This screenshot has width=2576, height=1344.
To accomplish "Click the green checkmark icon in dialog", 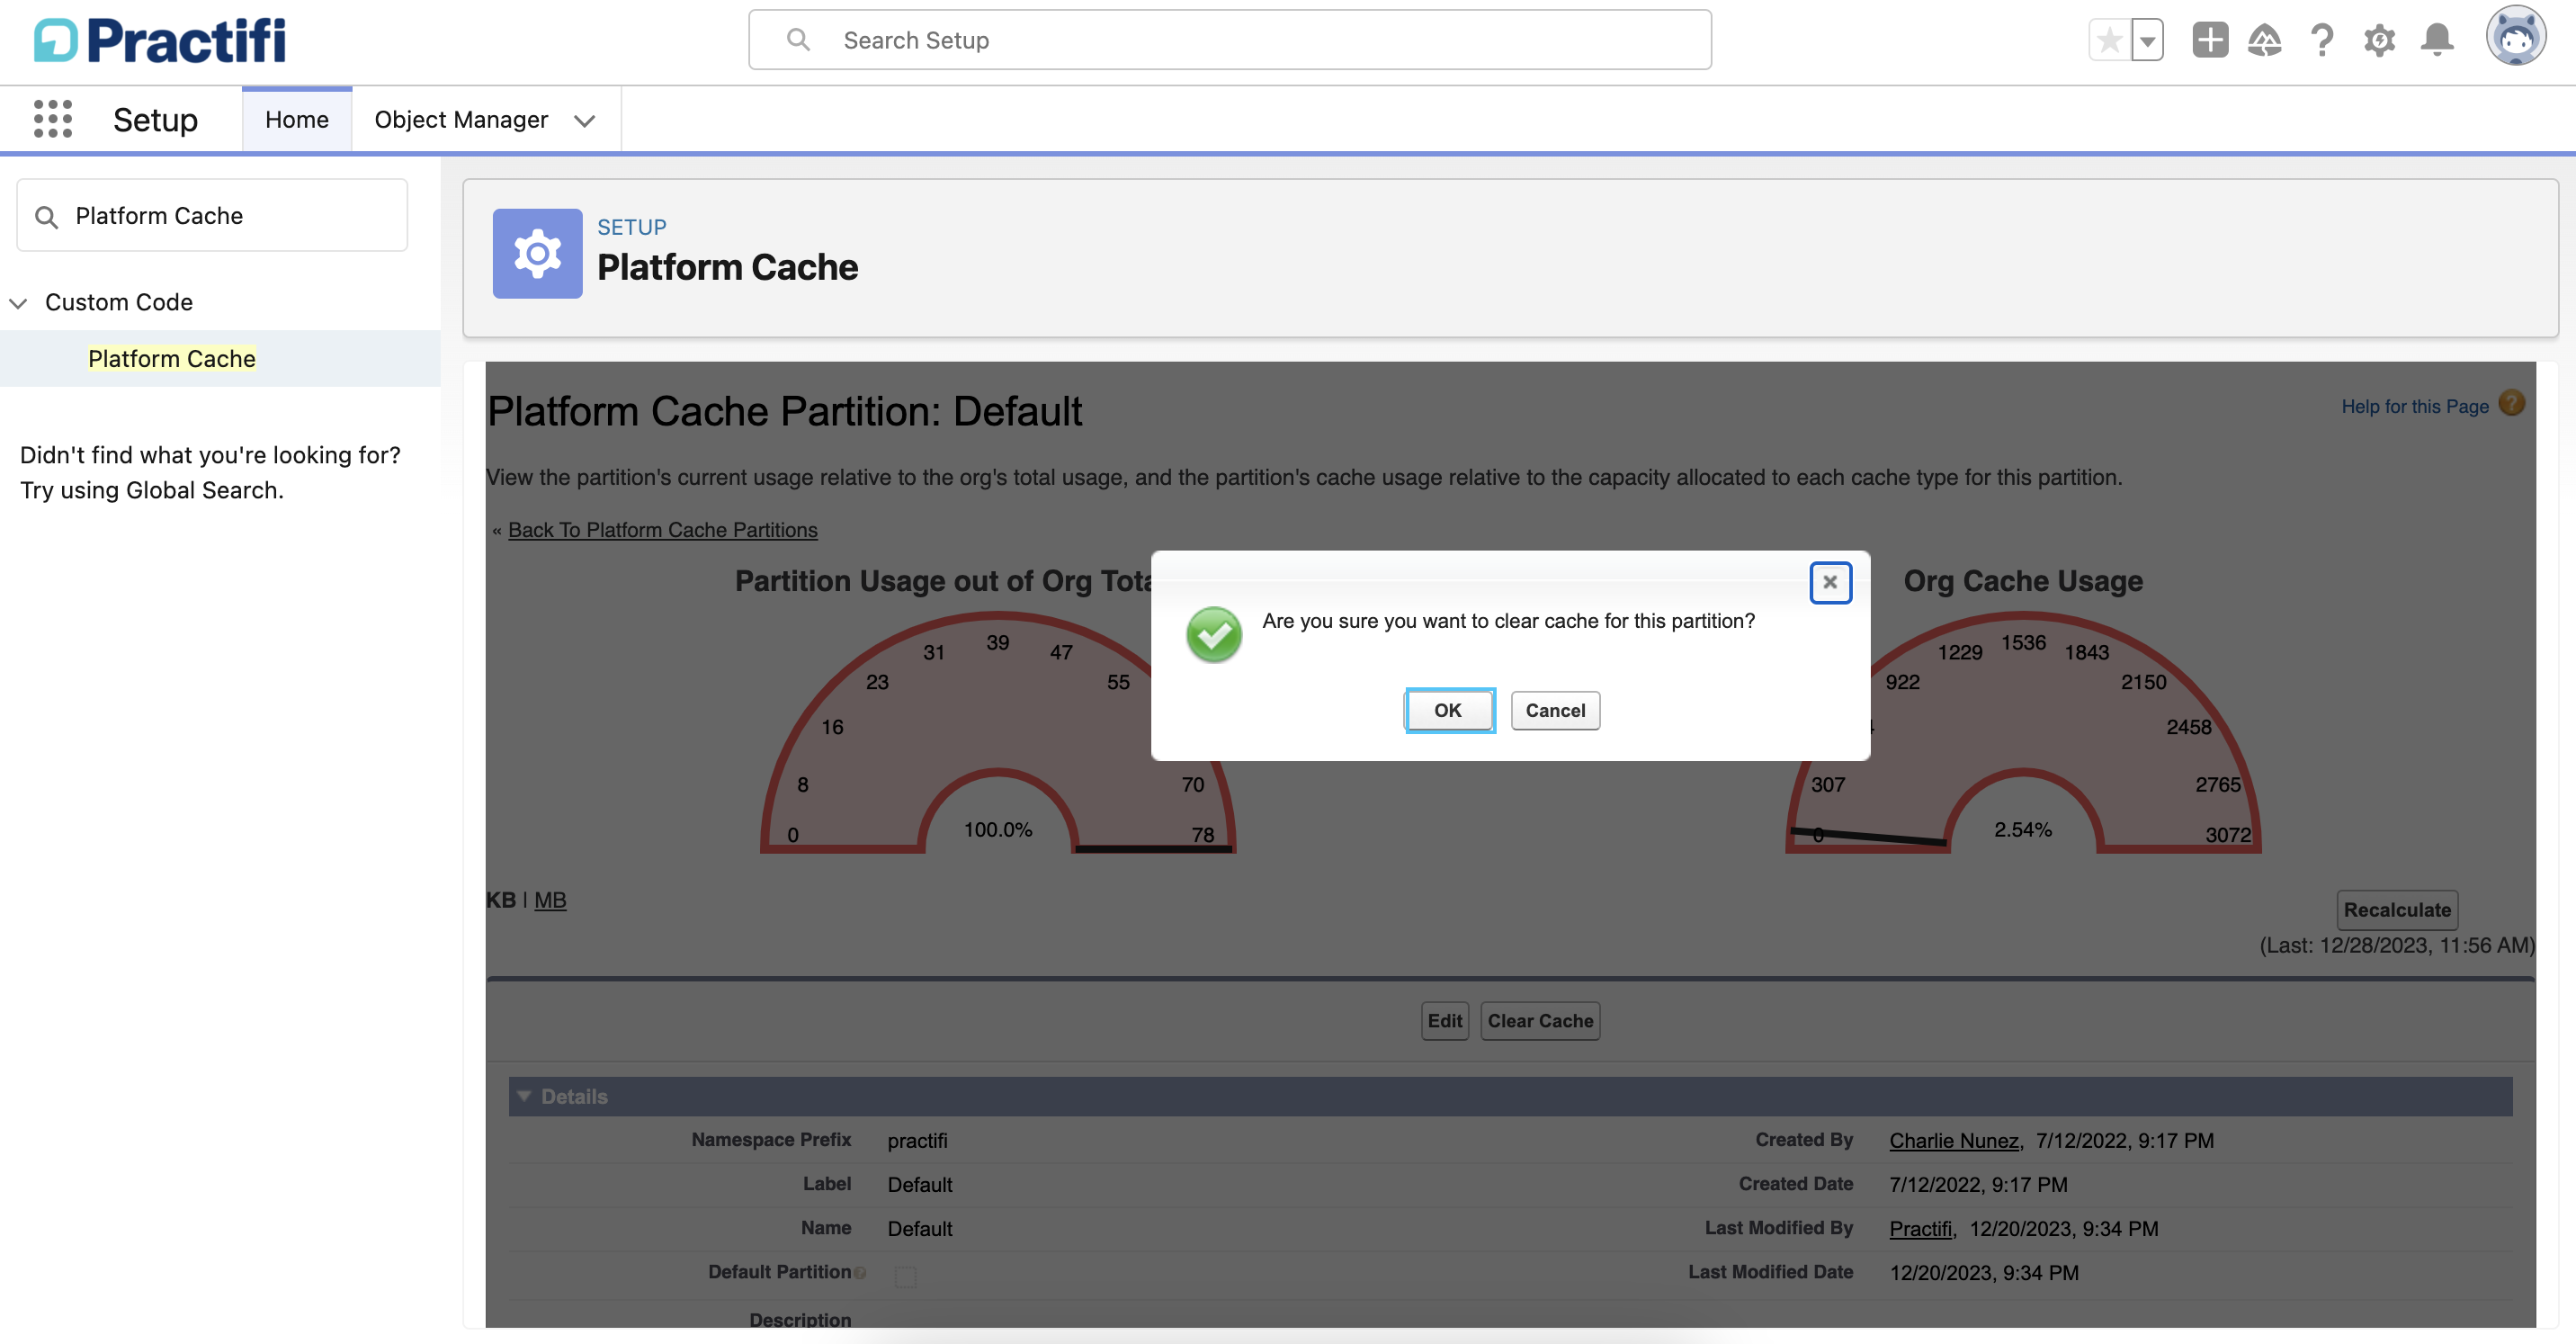I will pyautogui.click(x=1213, y=634).
